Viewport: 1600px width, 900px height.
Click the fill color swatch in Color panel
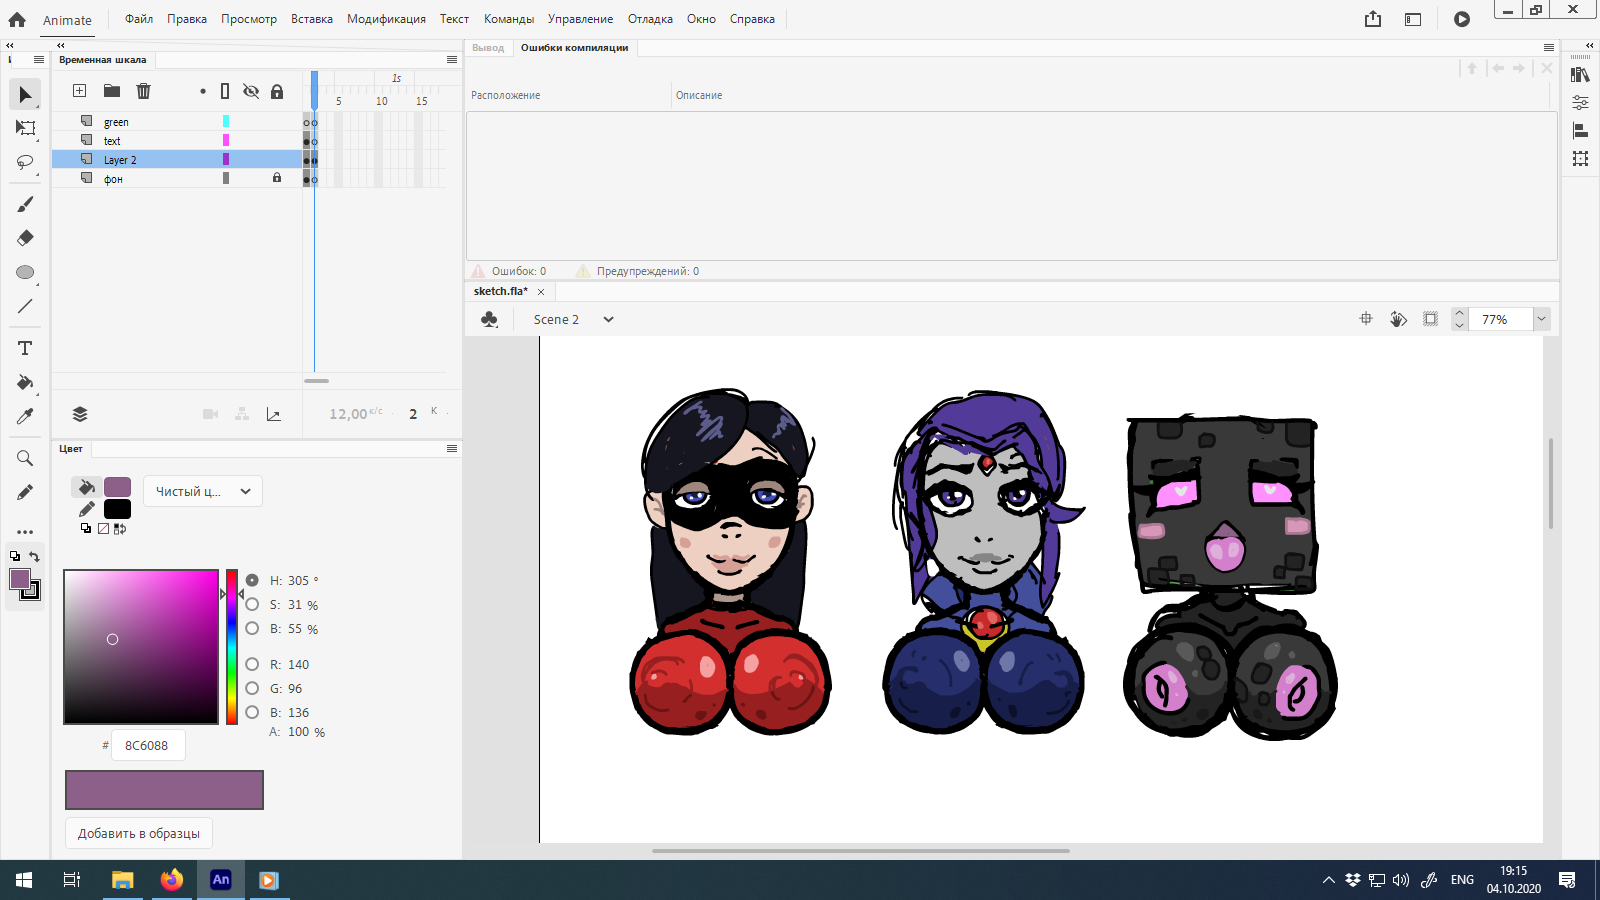[x=117, y=487]
